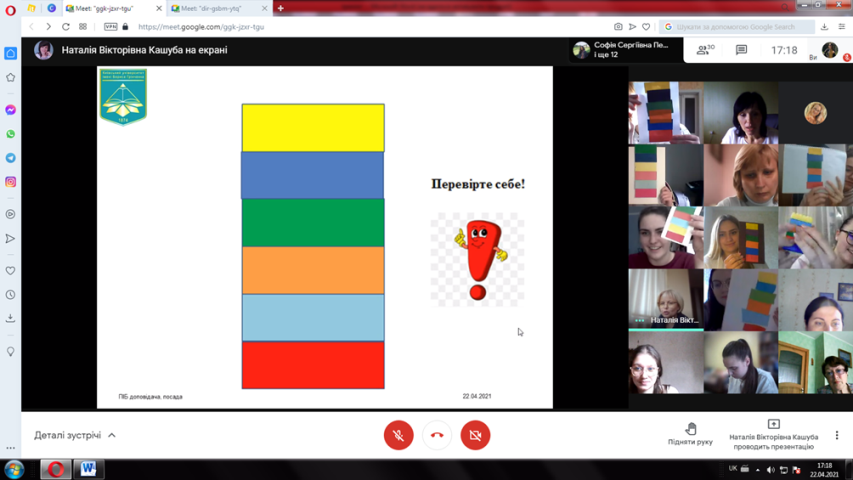
Task: Open WhatsApp in the Opera sidebar
Action: click(x=11, y=134)
